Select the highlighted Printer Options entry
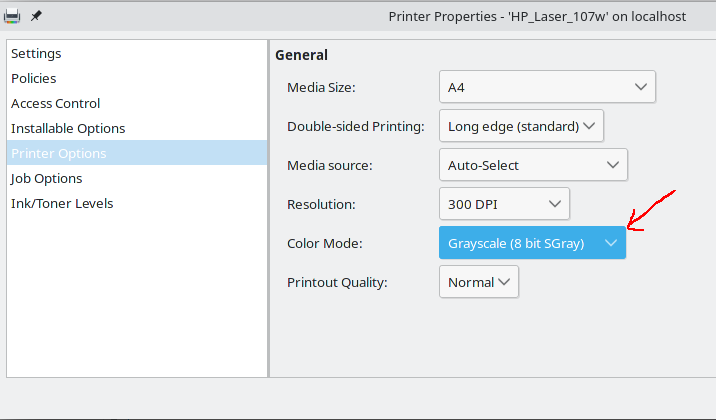716x420 pixels. coord(59,153)
